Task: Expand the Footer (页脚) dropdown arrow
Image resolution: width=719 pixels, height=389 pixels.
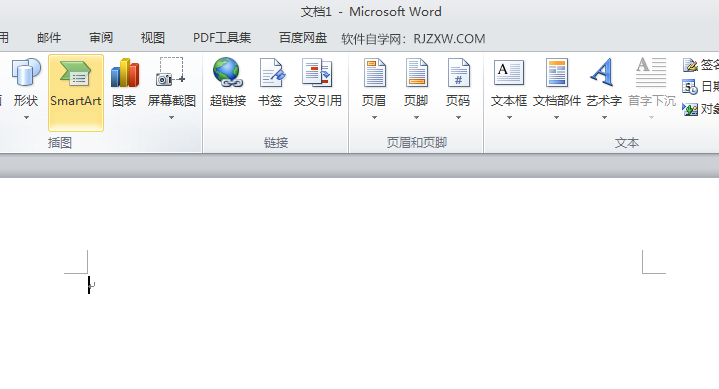Action: point(416,118)
